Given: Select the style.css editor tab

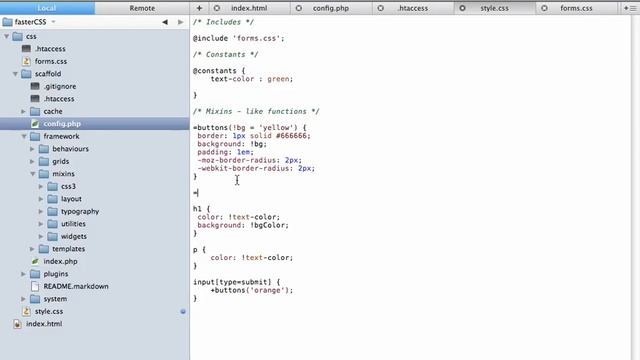Looking at the screenshot, I should point(494,8).
